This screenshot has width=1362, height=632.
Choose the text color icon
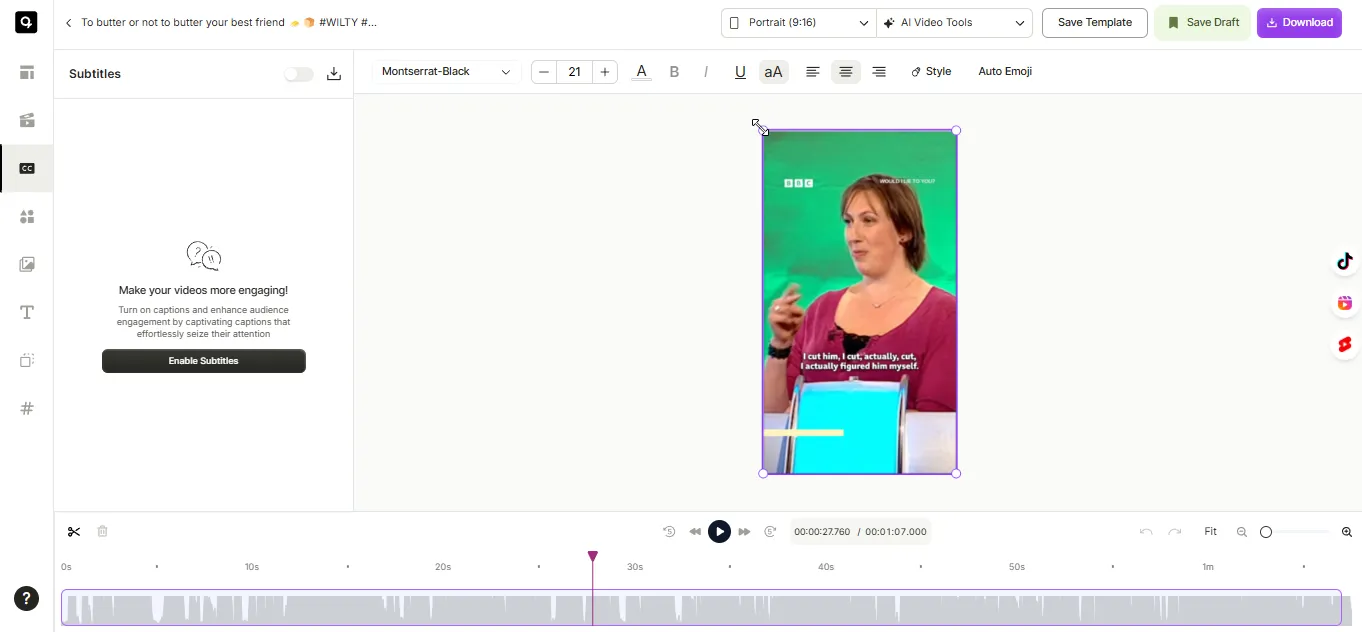click(x=641, y=72)
